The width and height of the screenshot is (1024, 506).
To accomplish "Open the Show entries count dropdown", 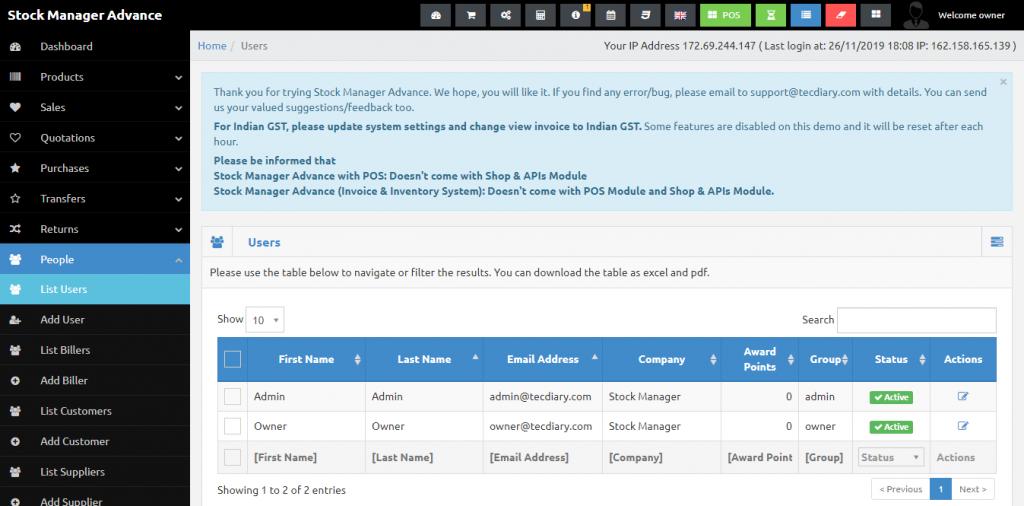I will coord(265,320).
